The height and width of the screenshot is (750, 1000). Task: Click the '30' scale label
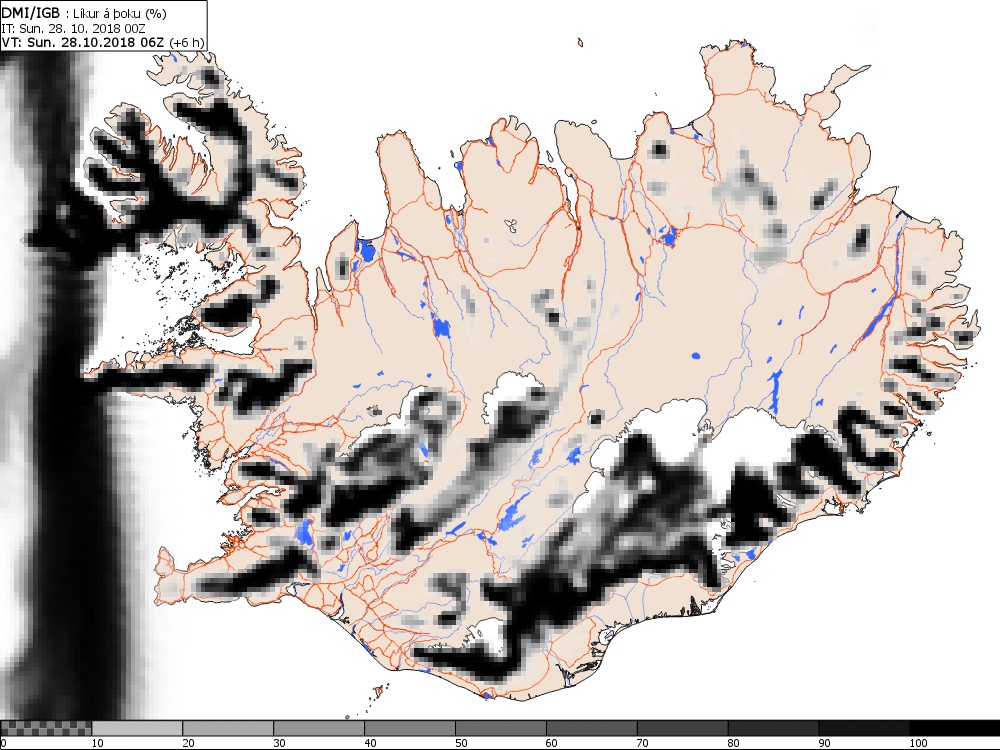point(279,744)
